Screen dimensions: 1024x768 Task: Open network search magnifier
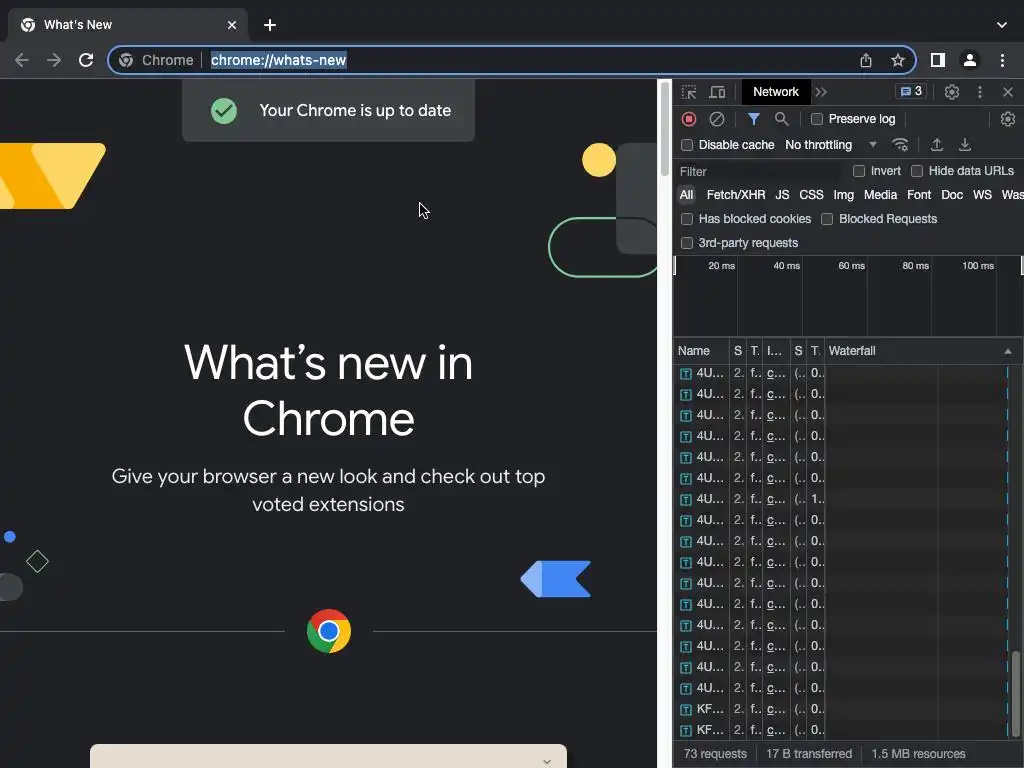[x=781, y=119]
